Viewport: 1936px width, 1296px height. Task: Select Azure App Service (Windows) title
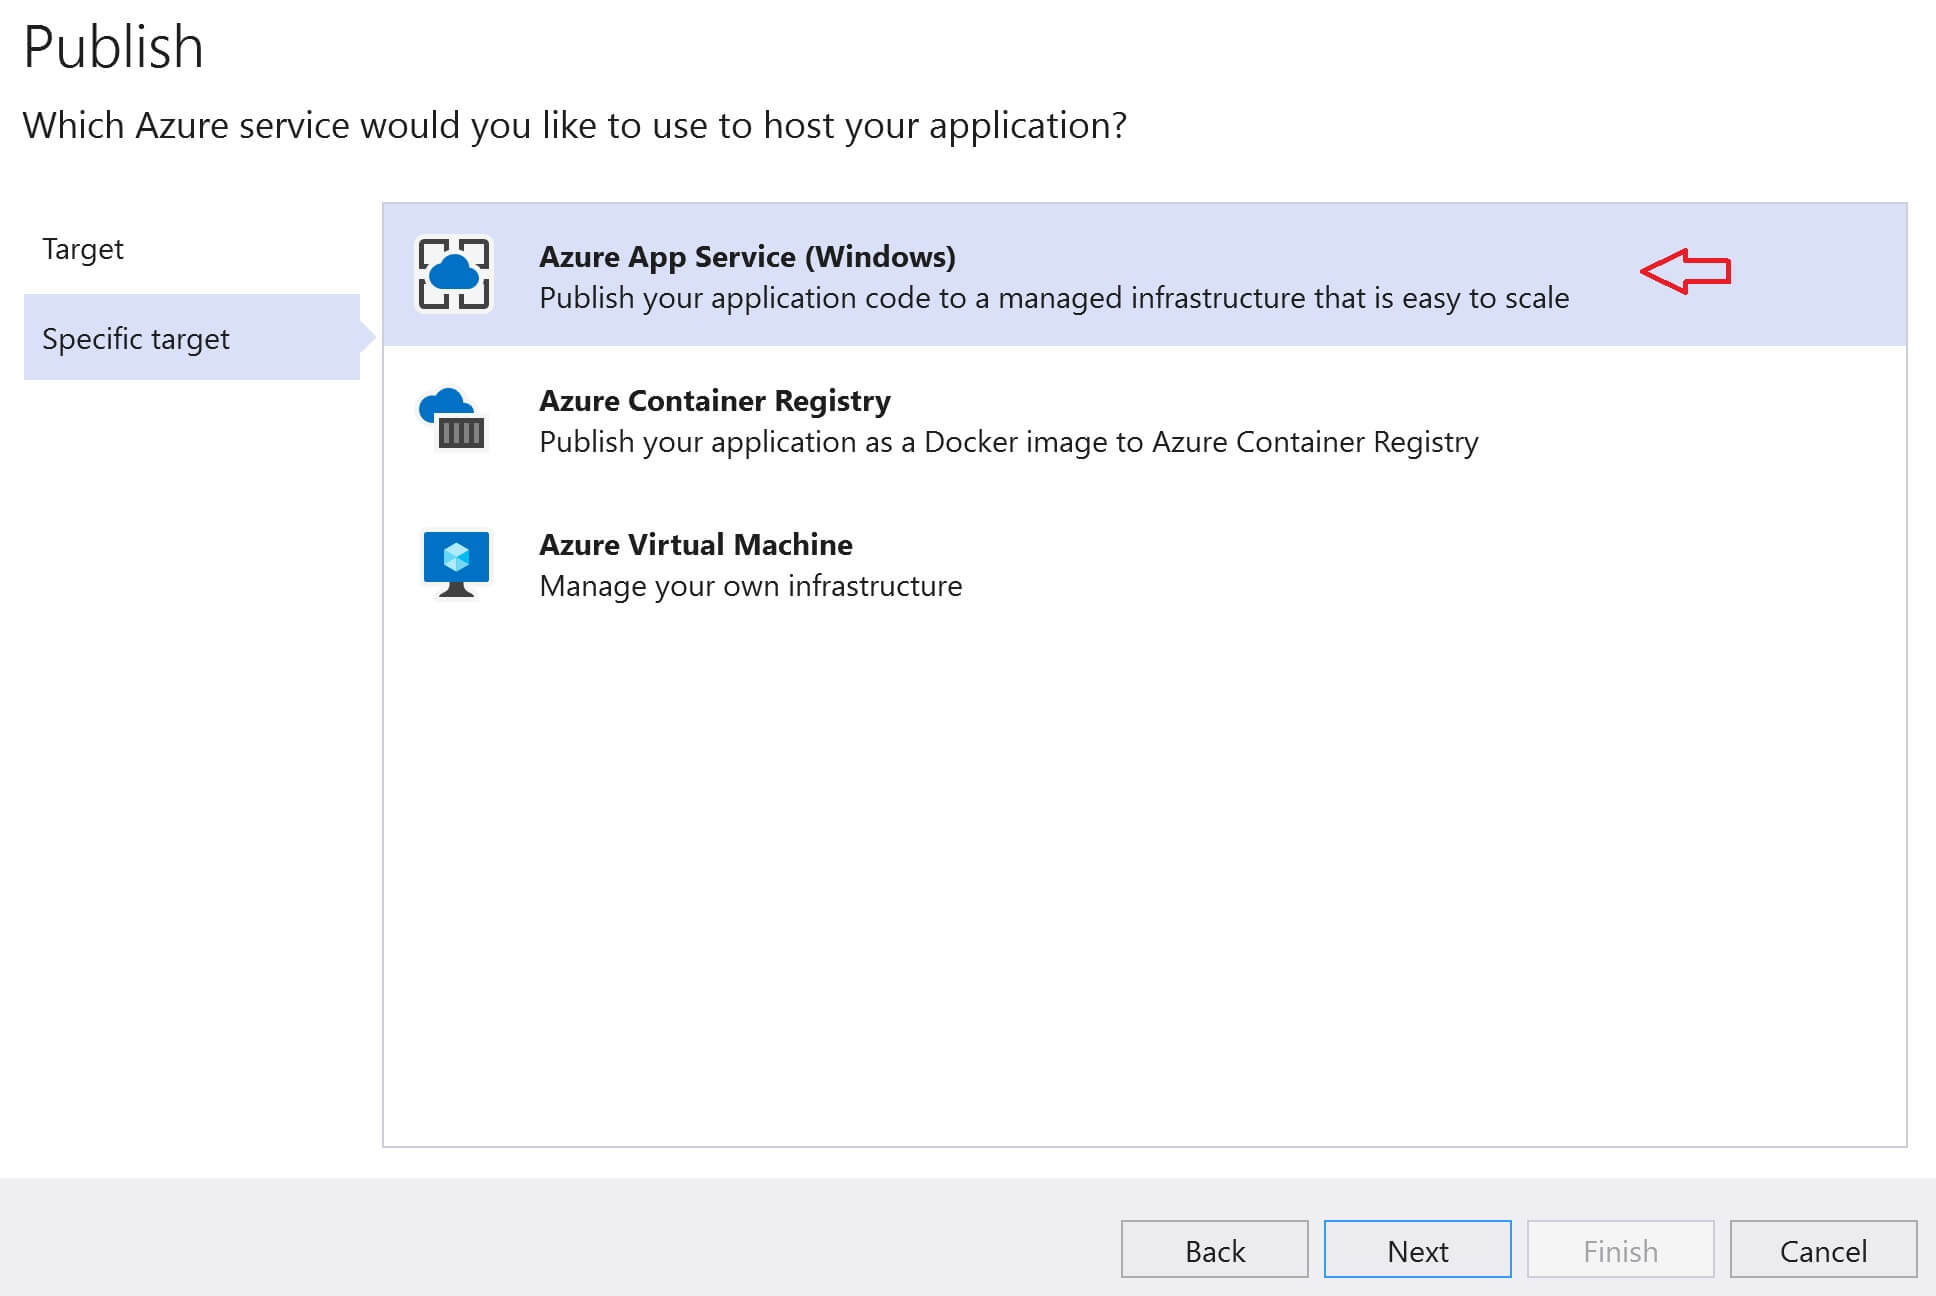pos(747,257)
